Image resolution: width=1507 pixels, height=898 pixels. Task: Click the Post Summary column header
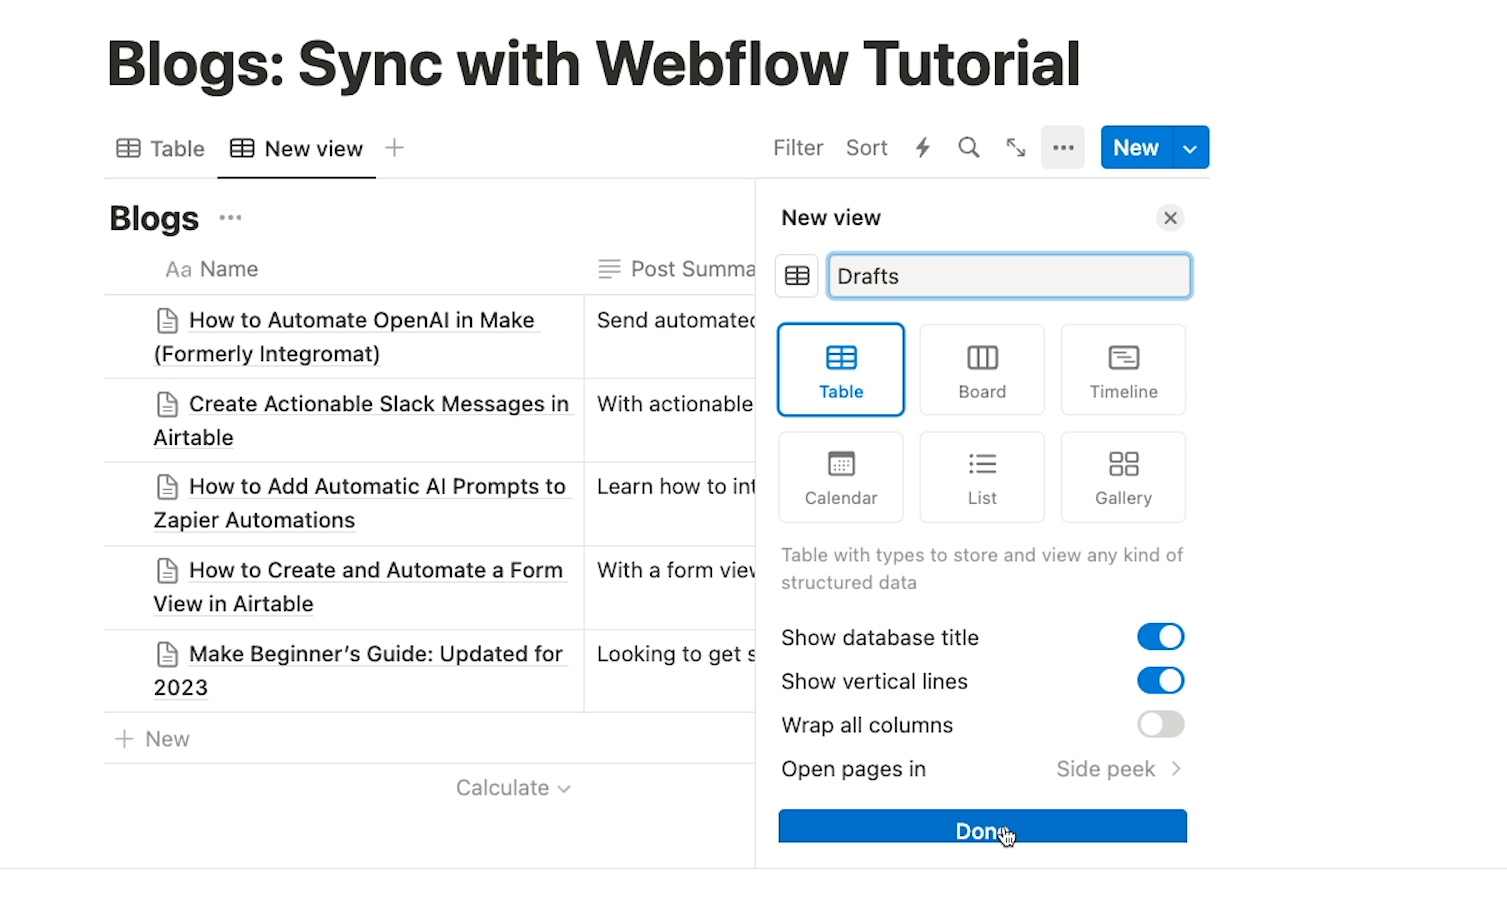676,269
